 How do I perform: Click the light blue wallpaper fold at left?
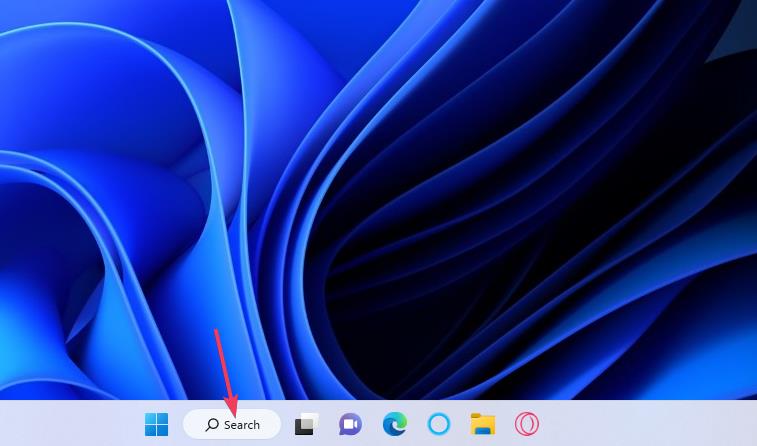click(60, 180)
